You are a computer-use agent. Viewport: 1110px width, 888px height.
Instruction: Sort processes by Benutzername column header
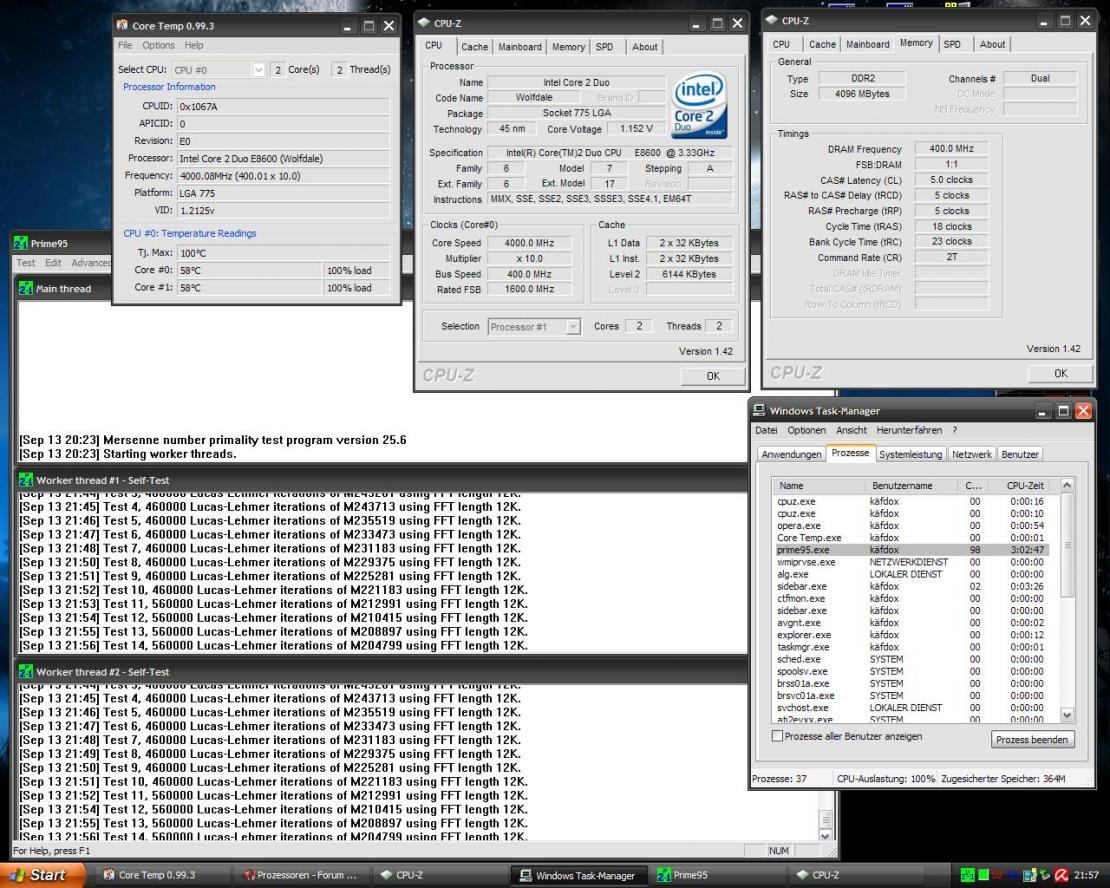(911, 486)
